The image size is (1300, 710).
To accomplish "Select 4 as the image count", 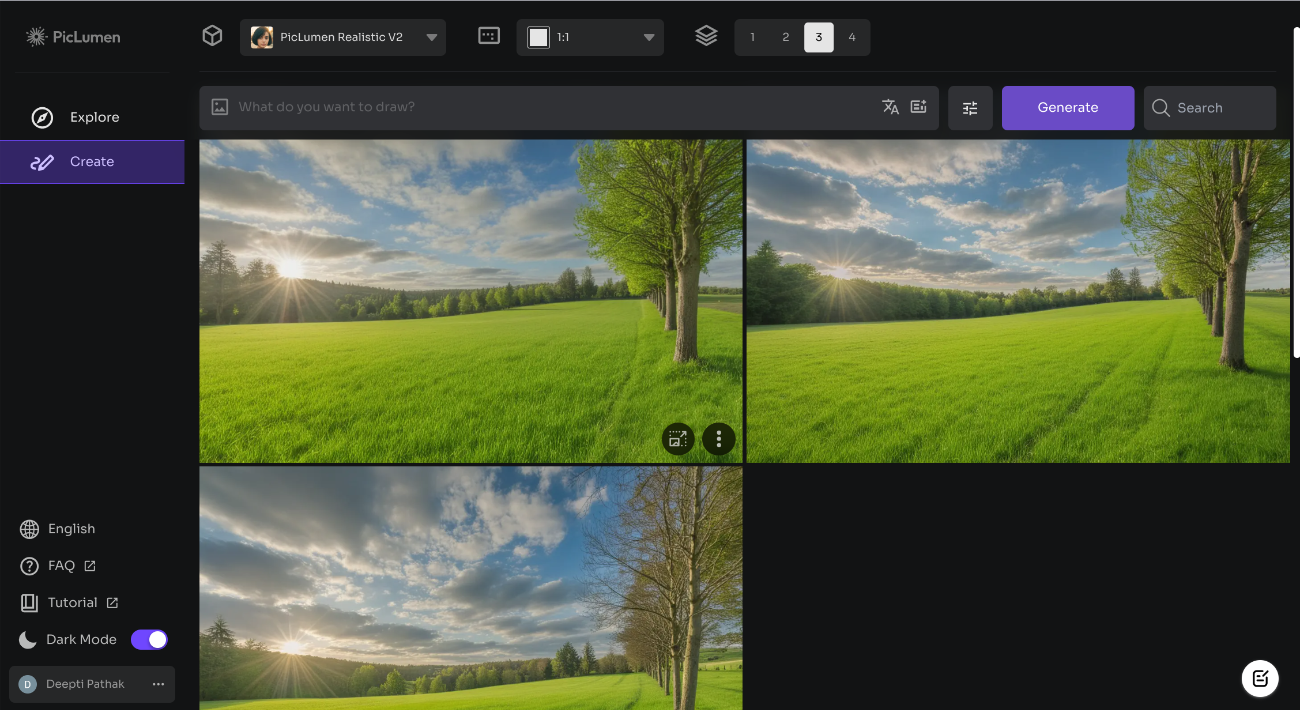I will coord(852,36).
